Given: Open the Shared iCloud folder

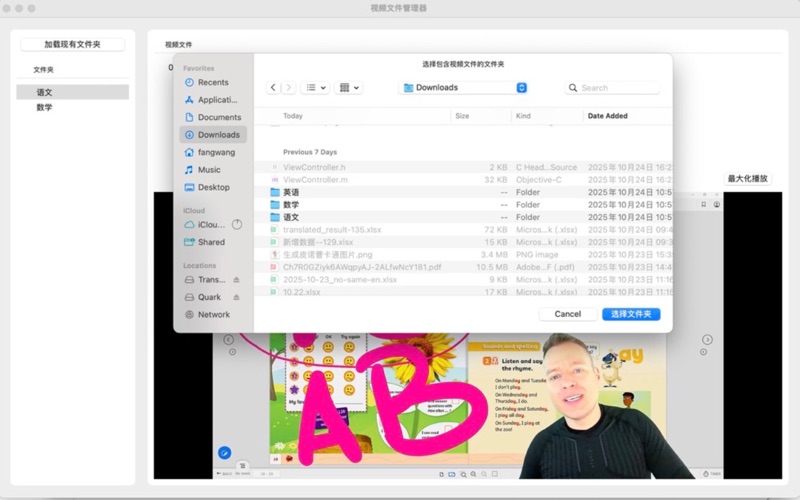Looking at the screenshot, I should 210,242.
